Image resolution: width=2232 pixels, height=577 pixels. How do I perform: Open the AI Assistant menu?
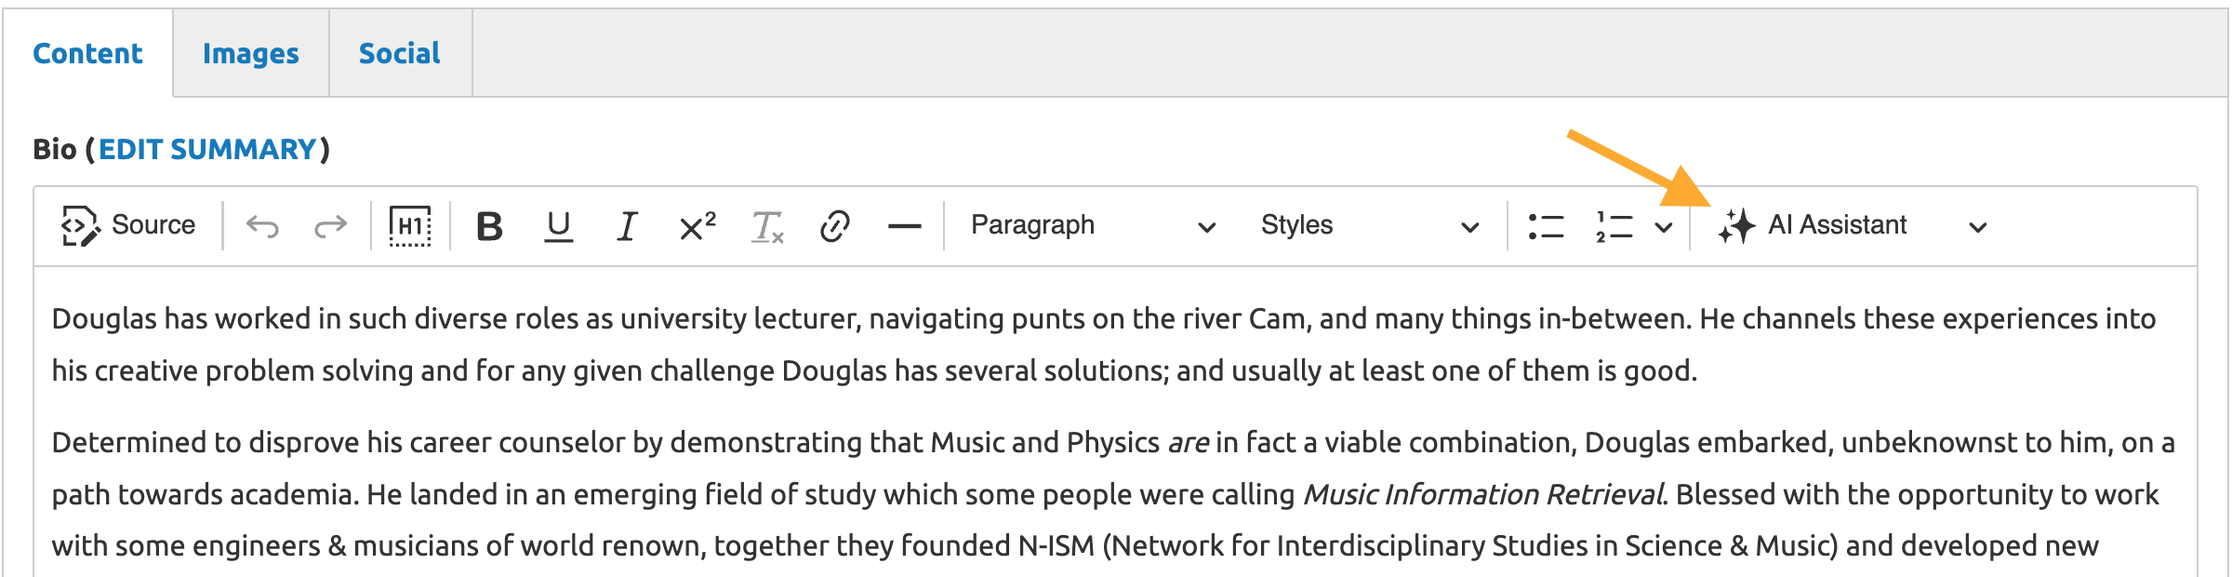[1852, 226]
